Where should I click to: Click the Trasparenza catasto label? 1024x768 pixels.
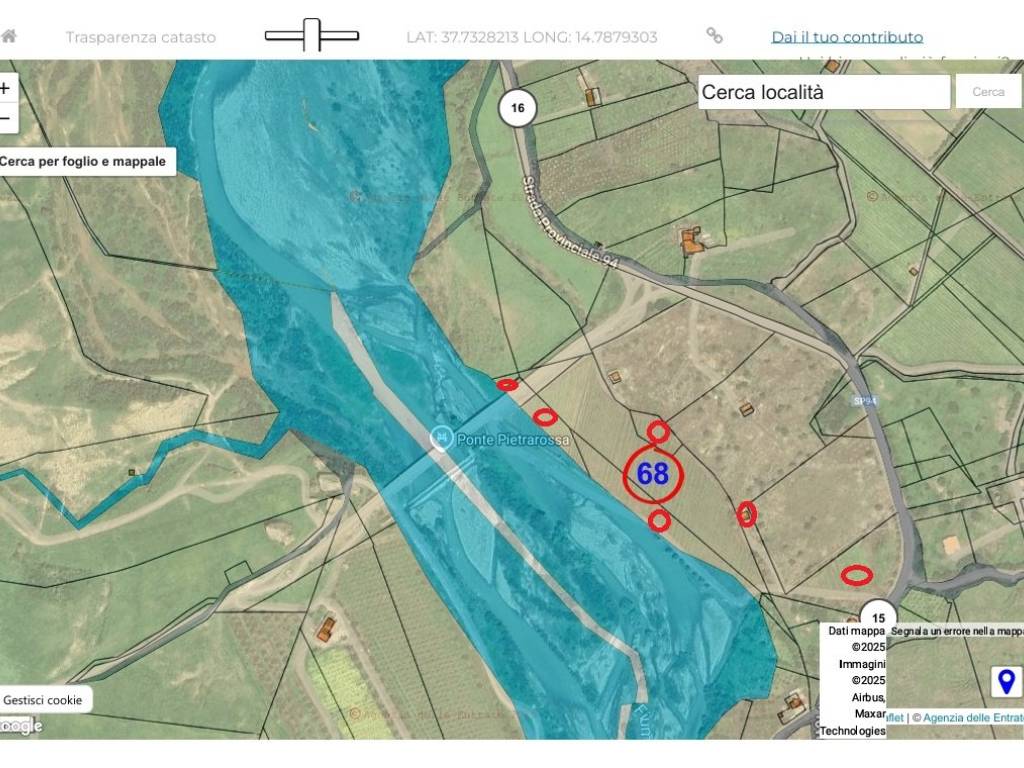point(140,37)
